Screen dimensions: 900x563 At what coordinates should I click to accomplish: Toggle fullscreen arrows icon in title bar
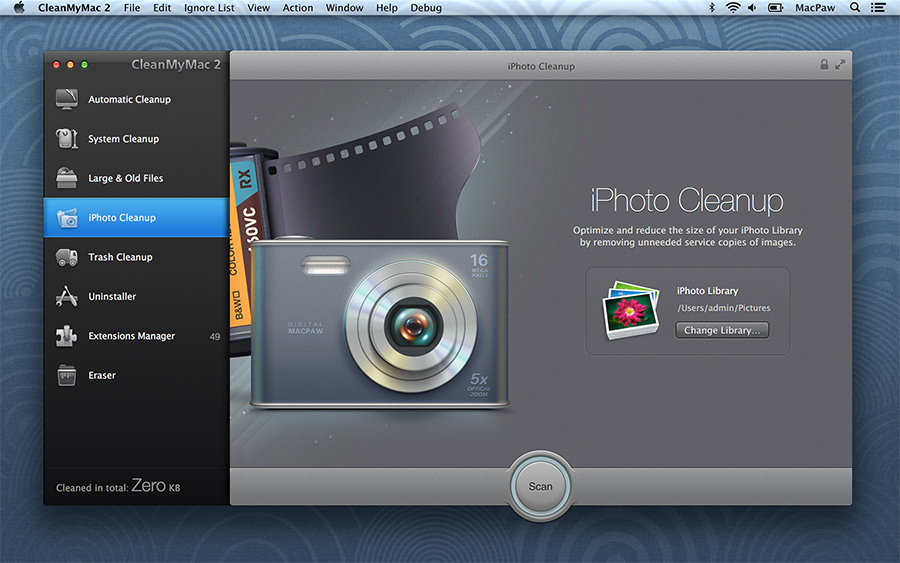[840, 65]
